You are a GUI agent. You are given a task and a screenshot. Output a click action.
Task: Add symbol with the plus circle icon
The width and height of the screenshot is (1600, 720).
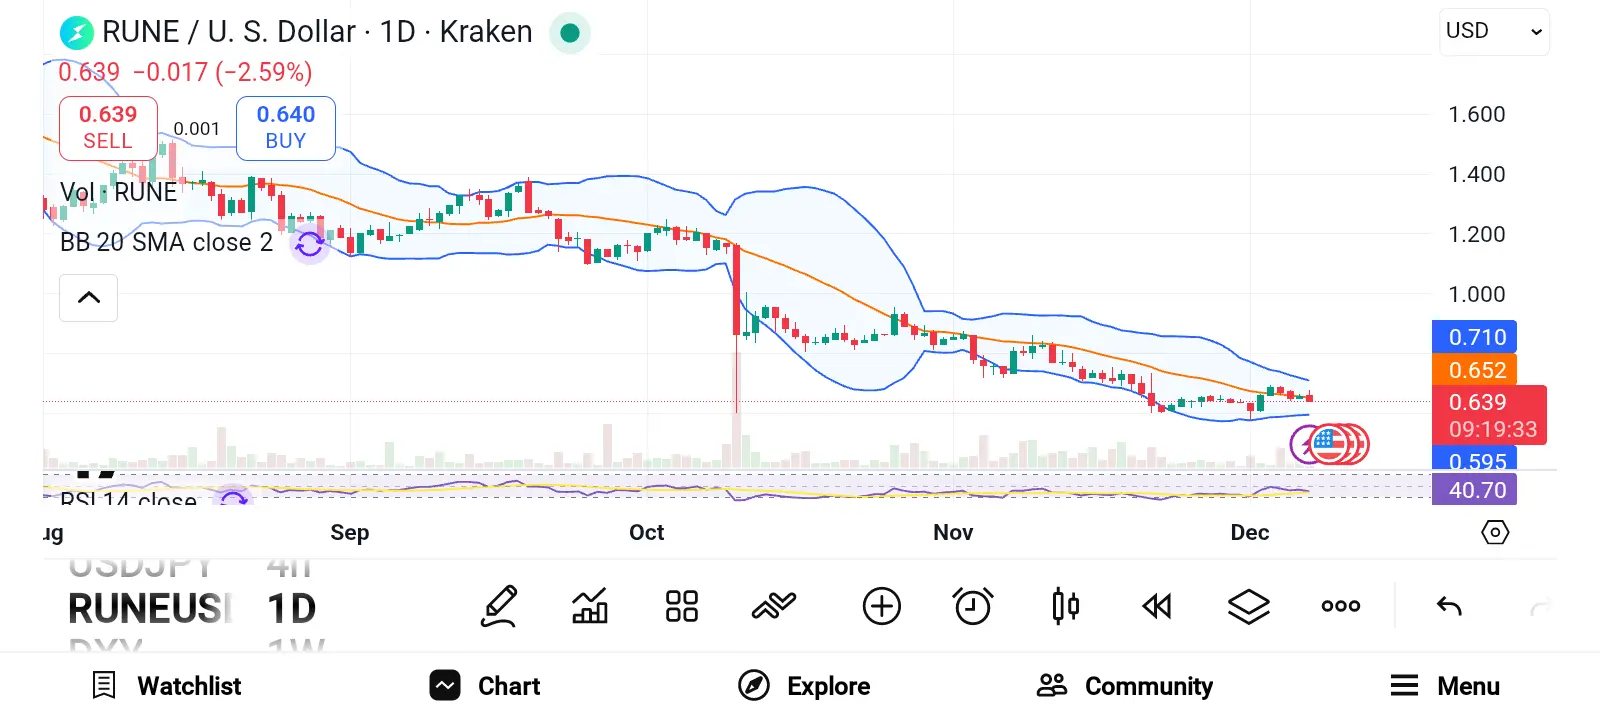tap(881, 606)
